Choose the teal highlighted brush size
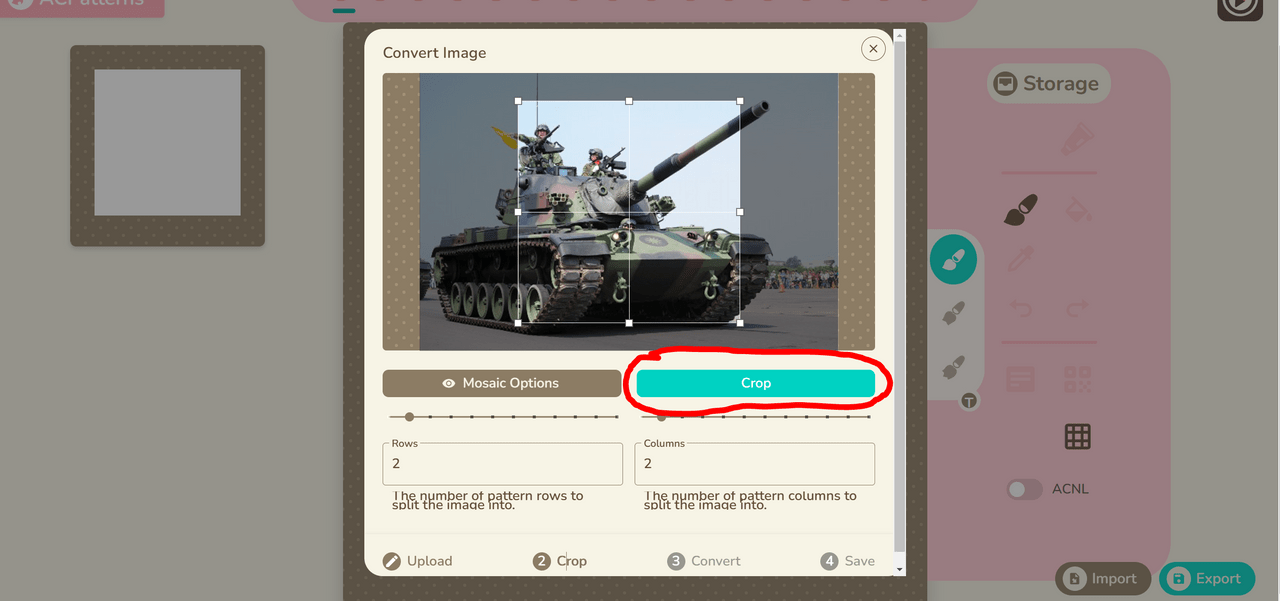This screenshot has width=1280, height=601. point(953,261)
